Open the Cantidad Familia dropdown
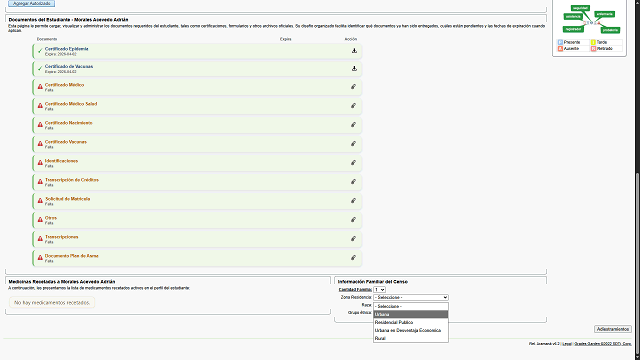The image size is (640, 360). tap(379, 289)
